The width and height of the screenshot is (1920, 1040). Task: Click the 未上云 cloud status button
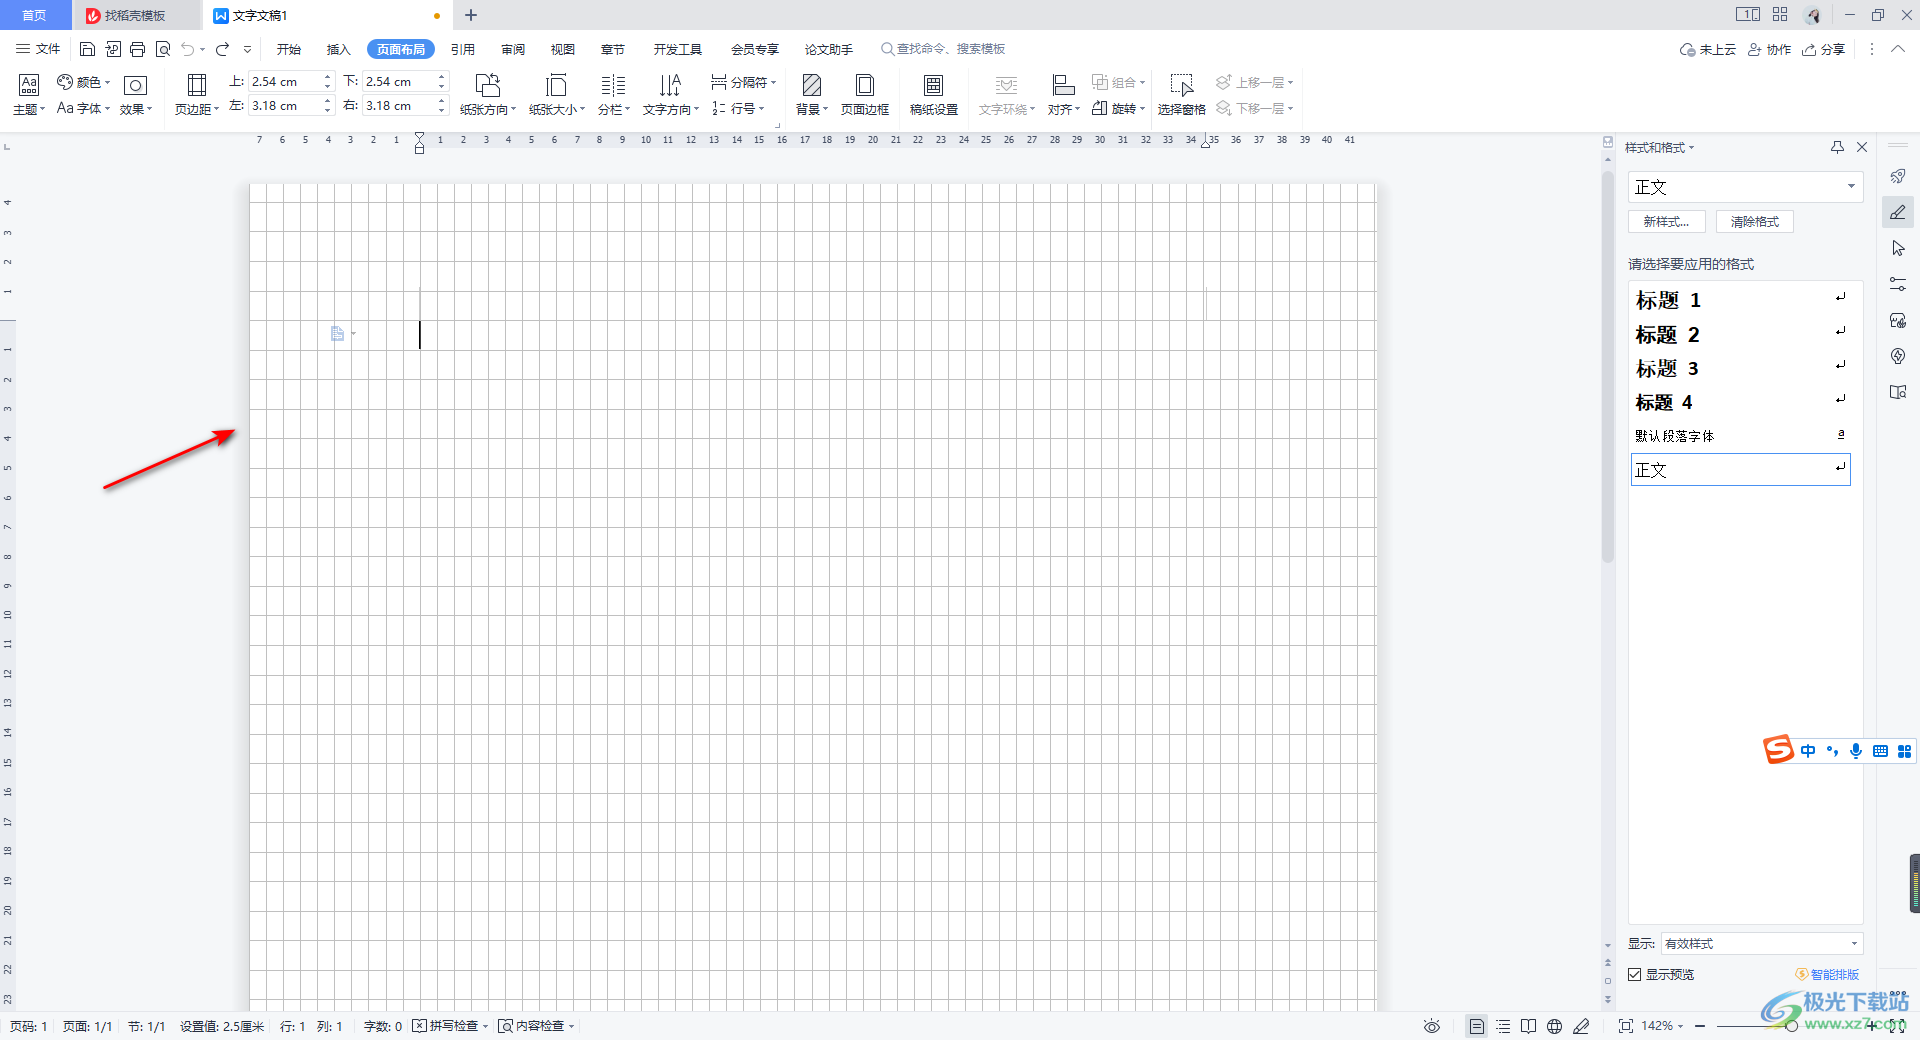point(1707,49)
